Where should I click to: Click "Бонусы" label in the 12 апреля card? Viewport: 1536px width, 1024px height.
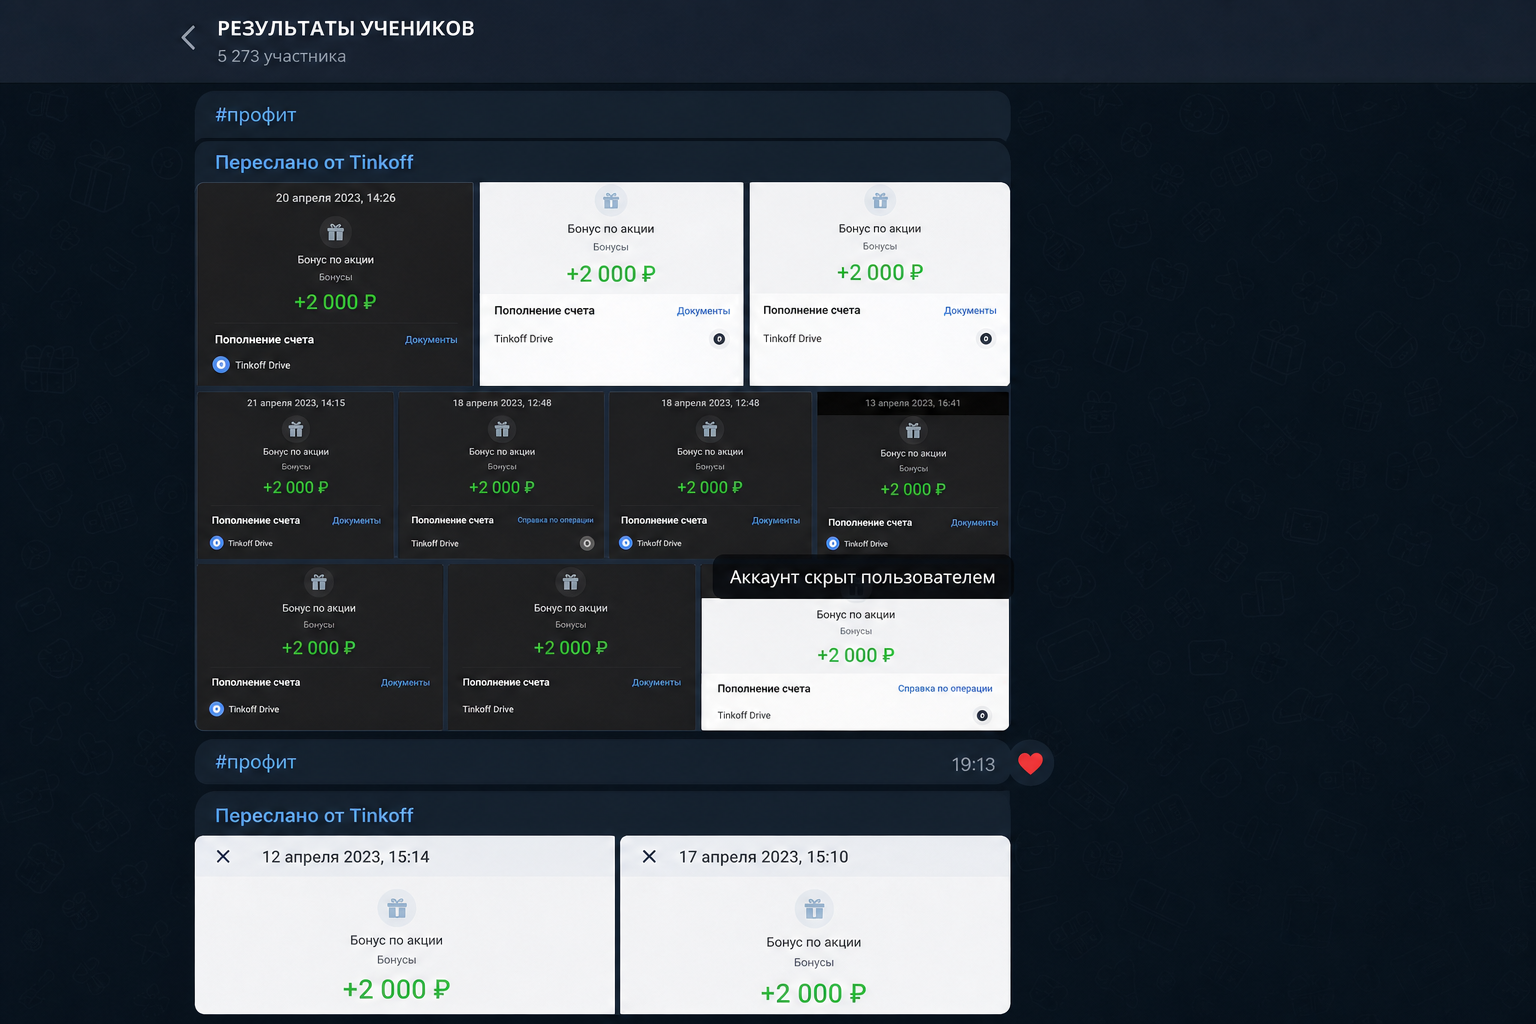[x=397, y=960]
